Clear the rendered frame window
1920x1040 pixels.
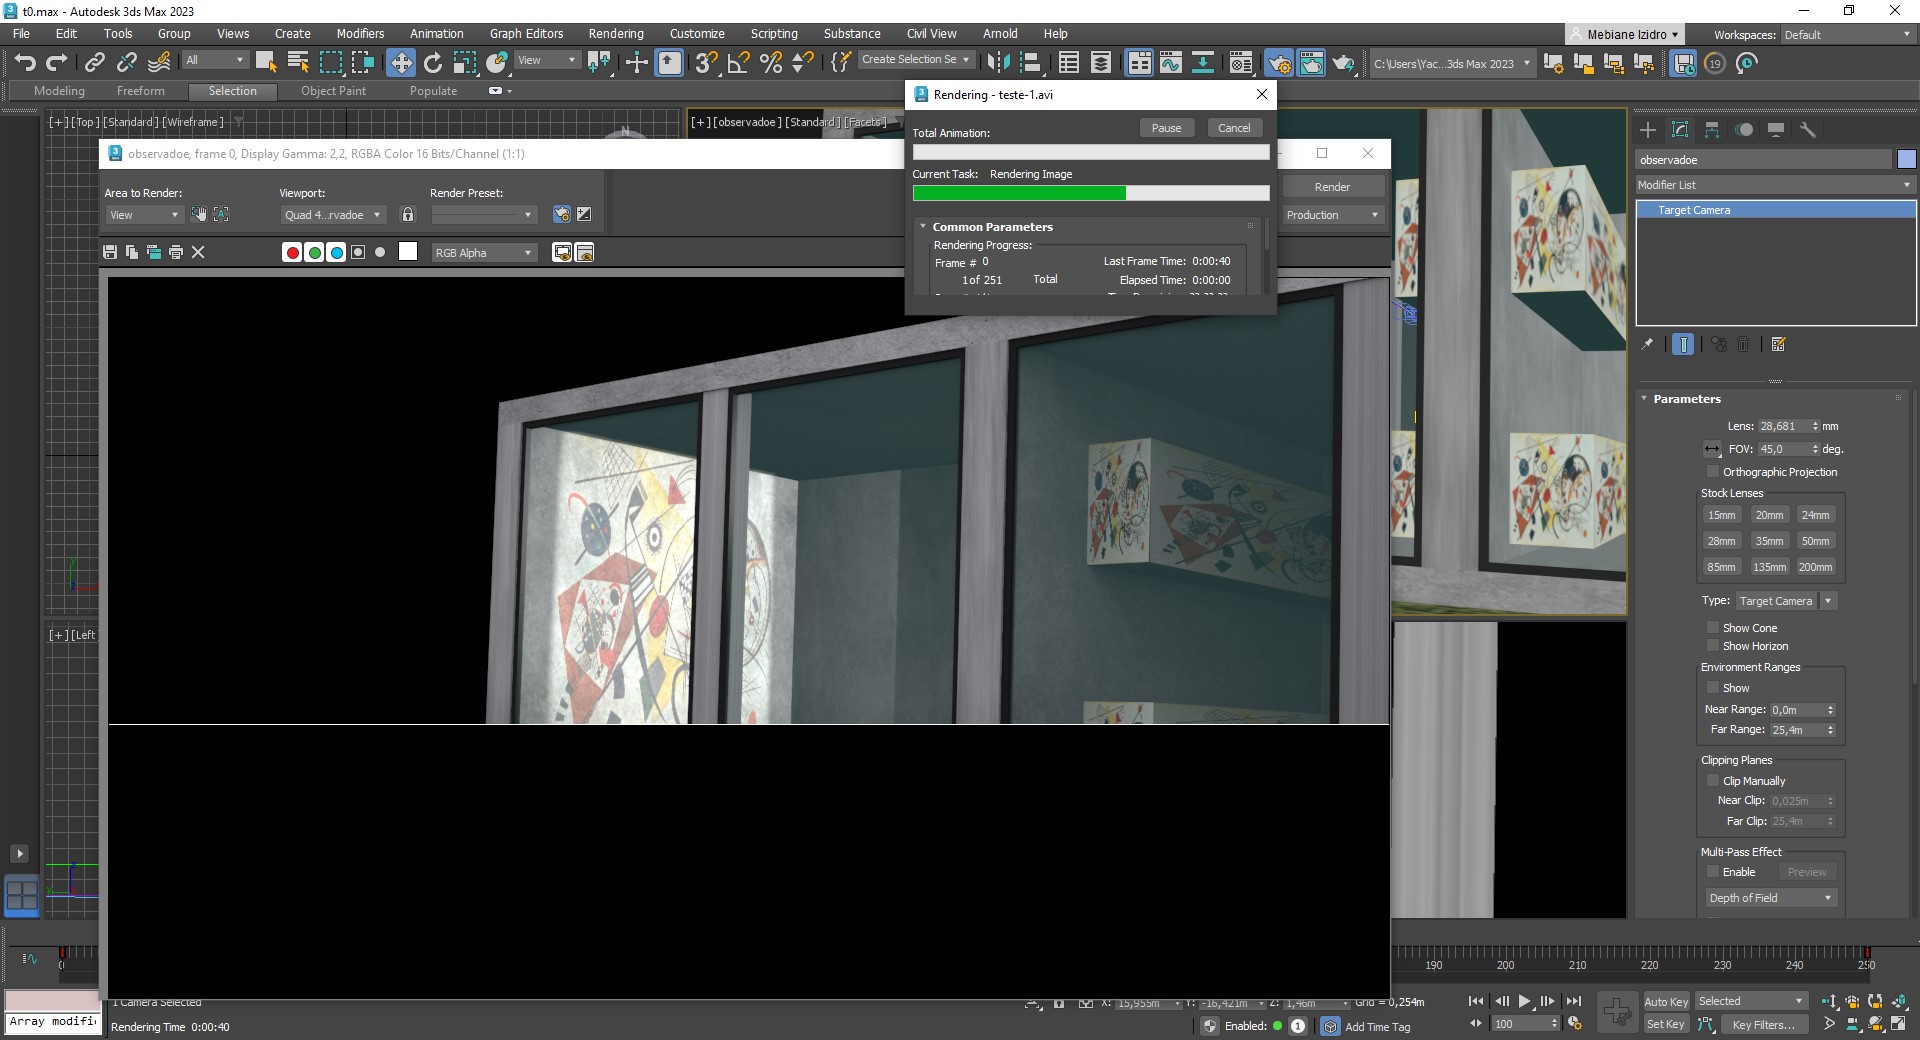click(x=198, y=252)
